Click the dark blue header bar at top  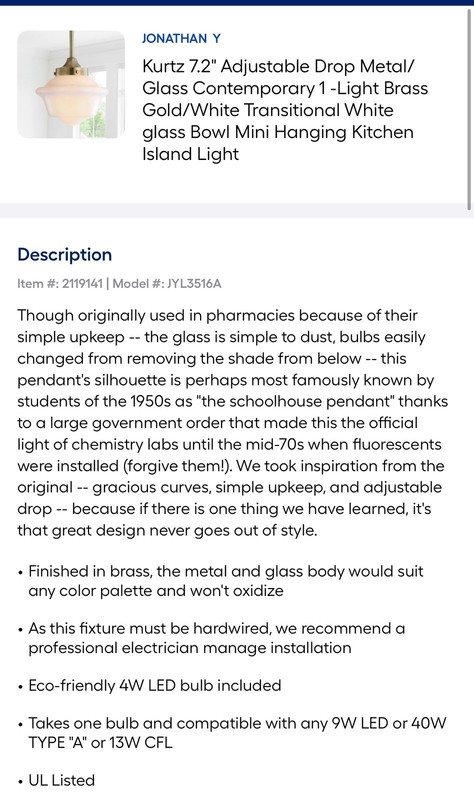coord(237,3)
